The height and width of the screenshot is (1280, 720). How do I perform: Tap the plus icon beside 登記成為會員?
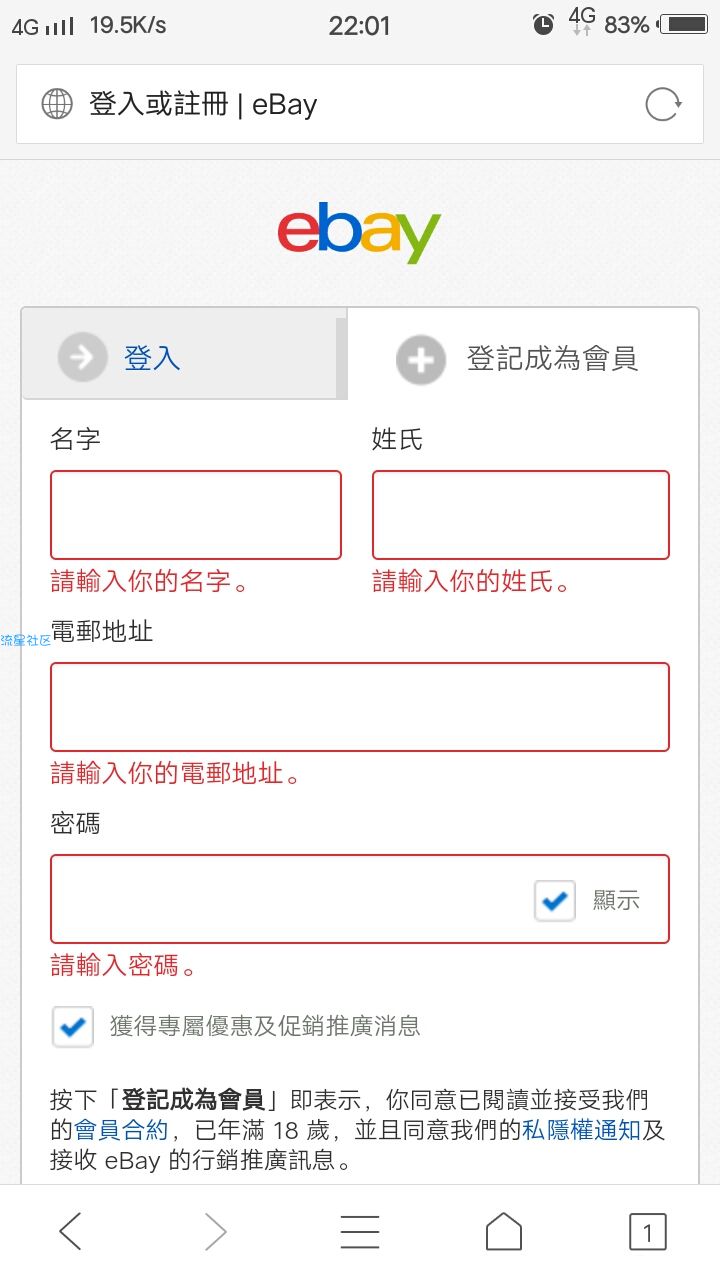421,360
